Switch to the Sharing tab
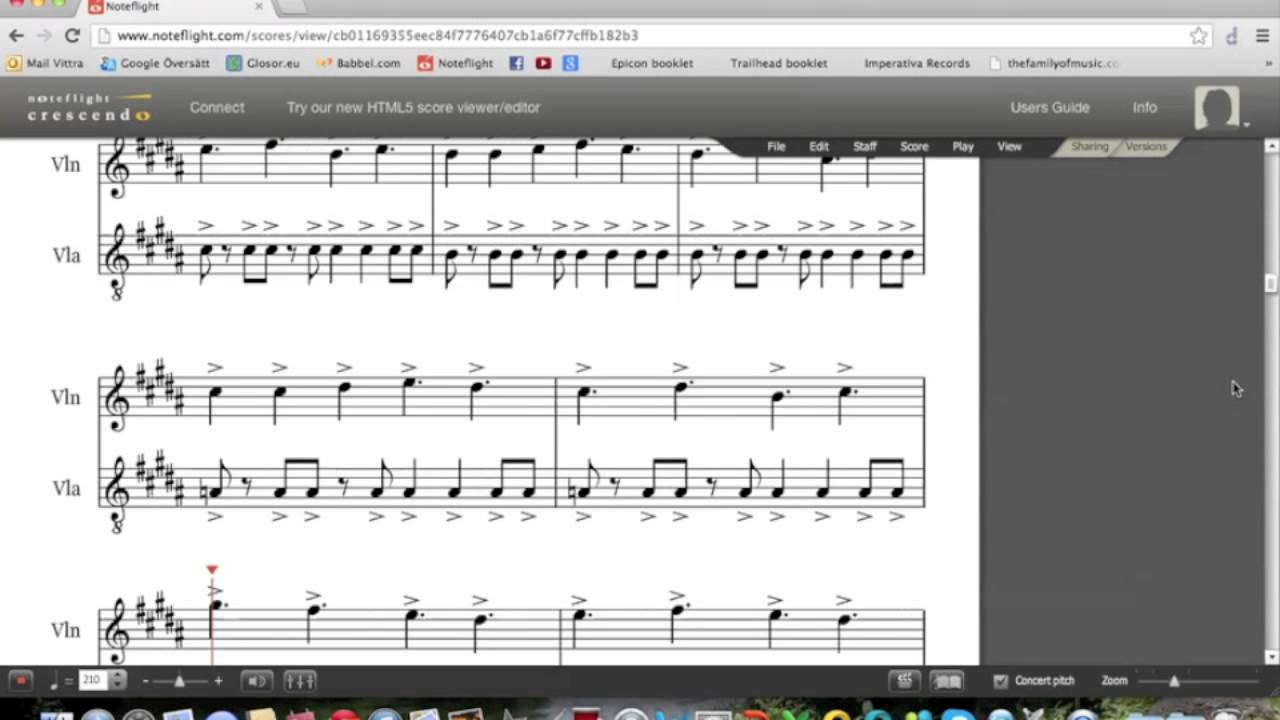Viewport: 1280px width, 720px height. point(1089,146)
